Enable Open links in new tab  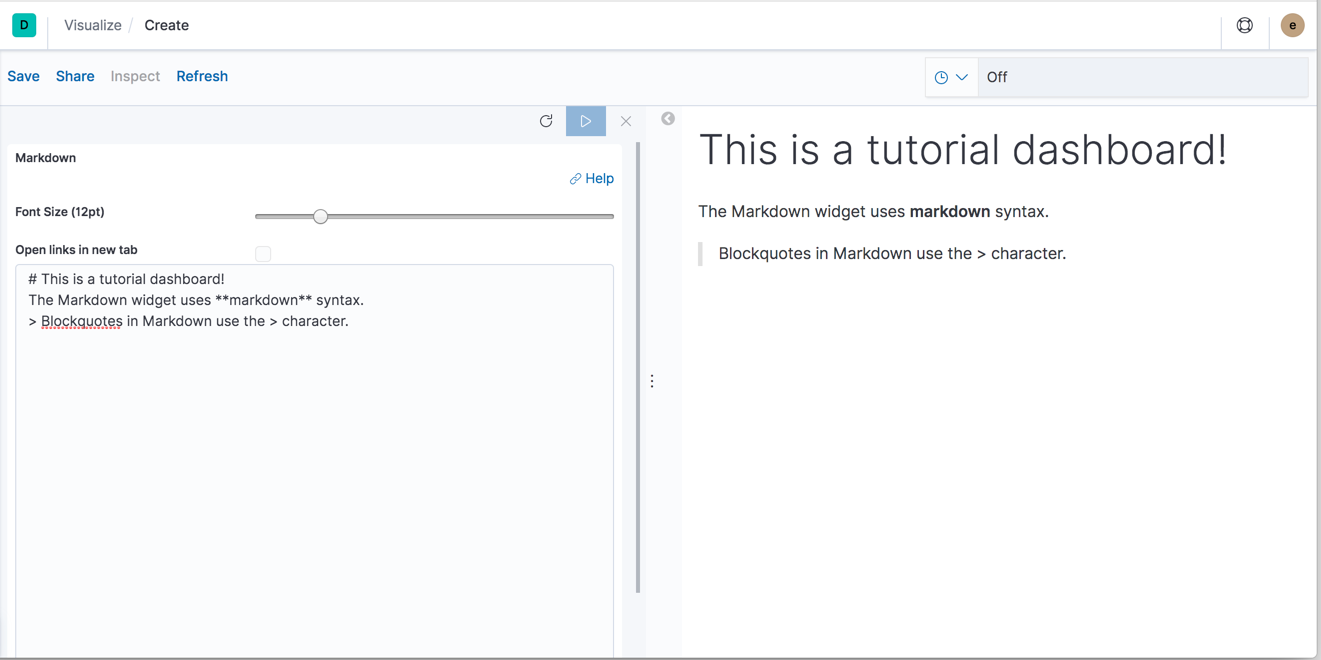263,254
